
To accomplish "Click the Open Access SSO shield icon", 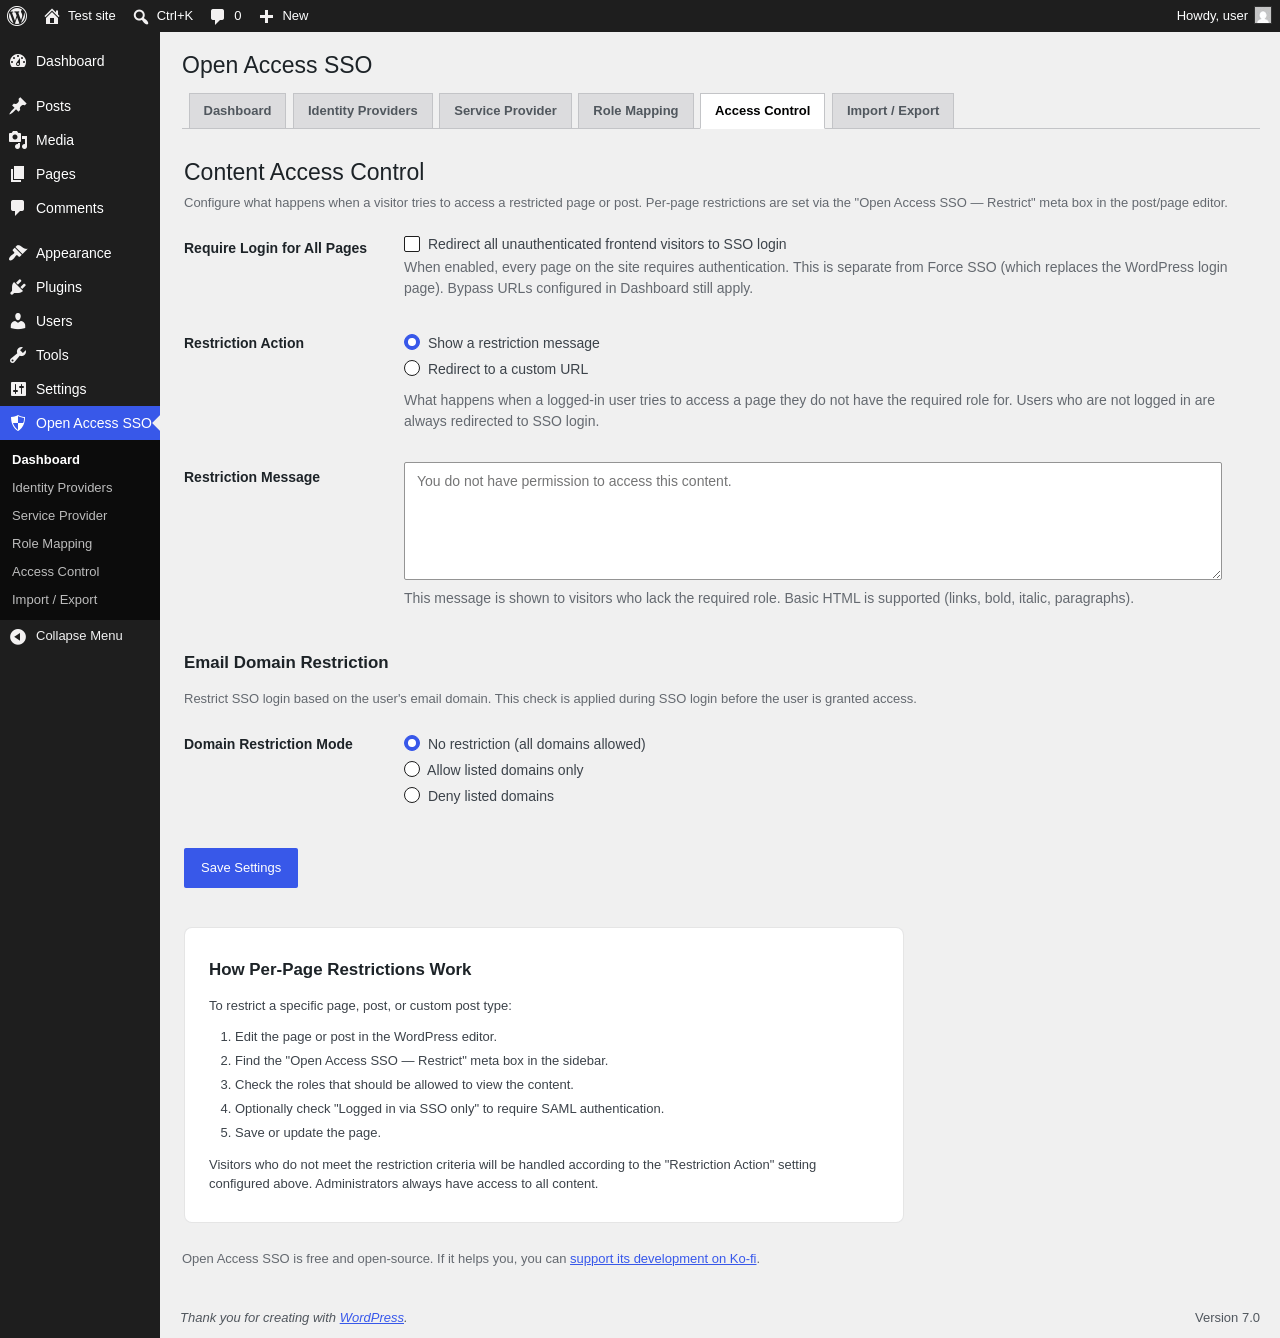I will click(18, 423).
